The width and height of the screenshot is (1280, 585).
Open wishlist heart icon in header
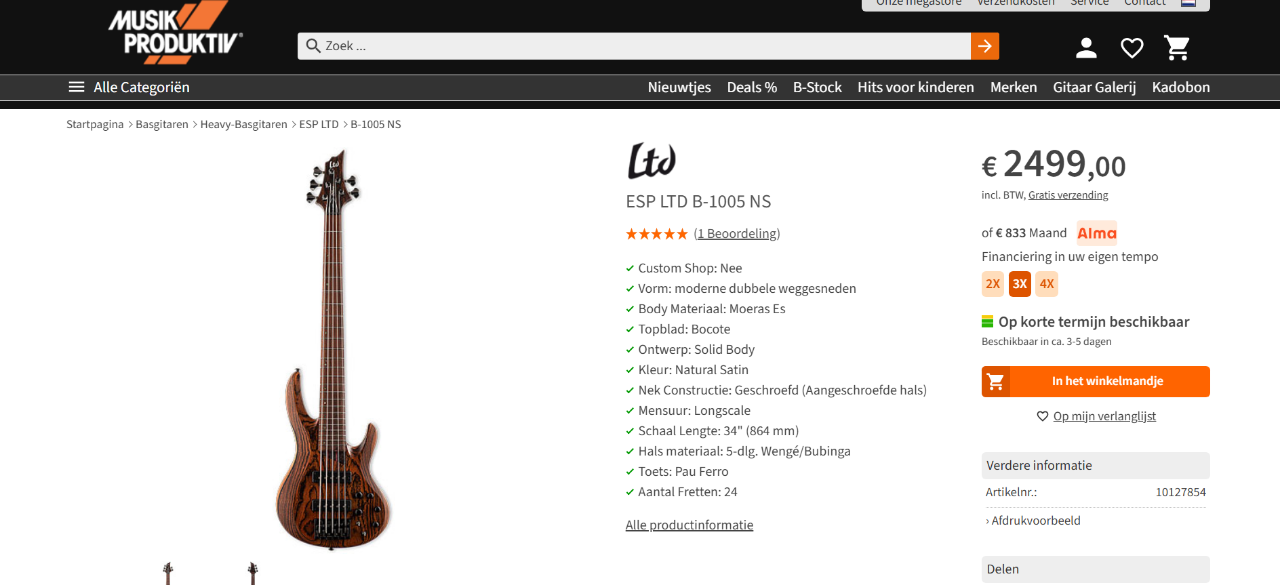(x=1132, y=47)
